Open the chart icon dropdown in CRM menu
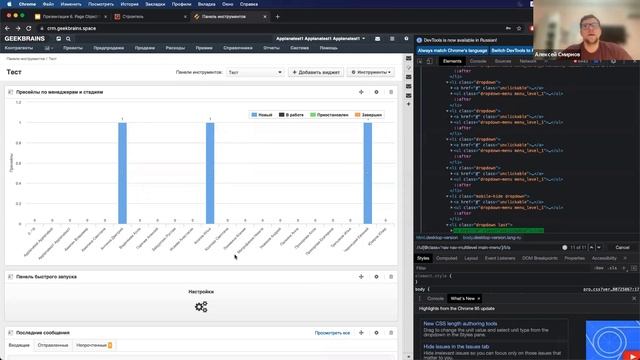Viewport: 640px width, 360px height. (x=49, y=48)
